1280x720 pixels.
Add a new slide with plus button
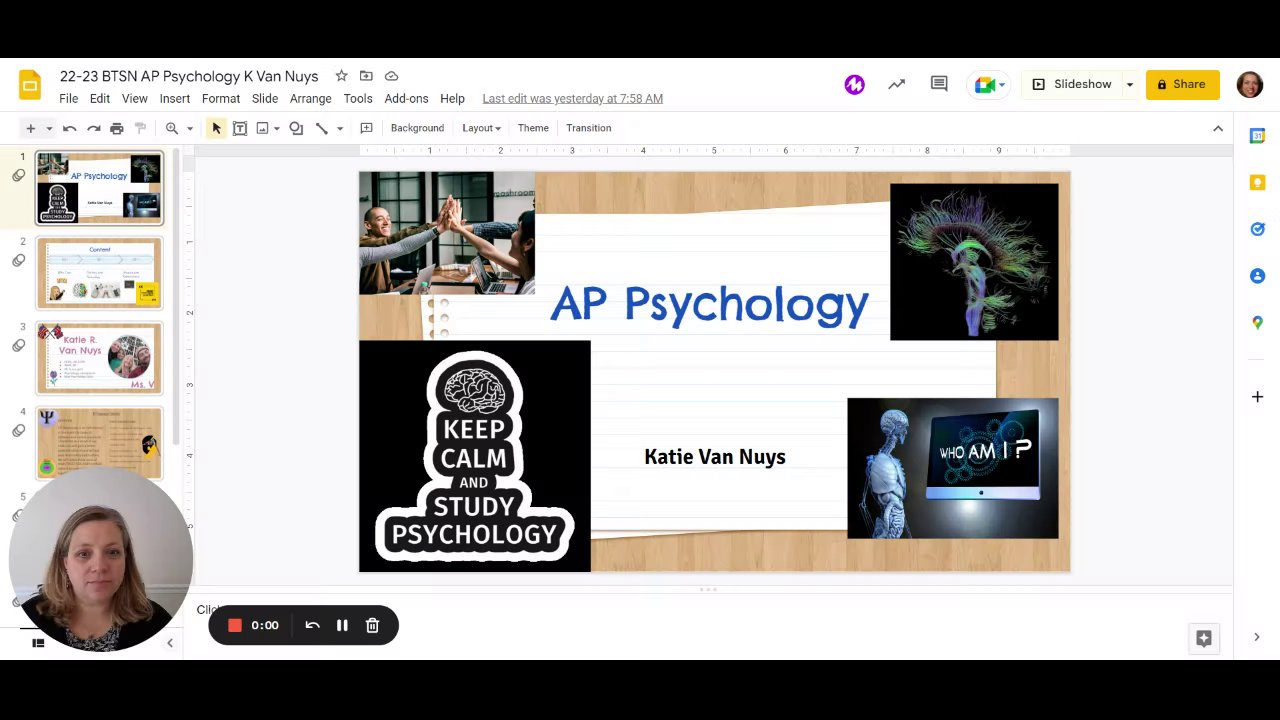pos(30,128)
